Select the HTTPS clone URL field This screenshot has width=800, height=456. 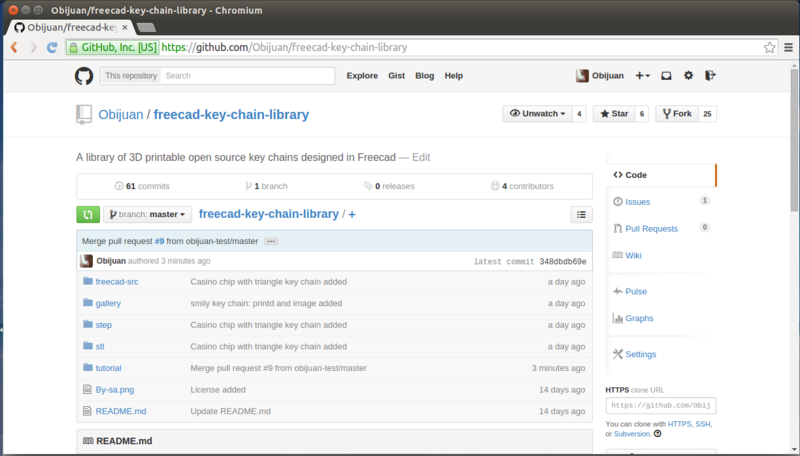[x=660, y=406]
